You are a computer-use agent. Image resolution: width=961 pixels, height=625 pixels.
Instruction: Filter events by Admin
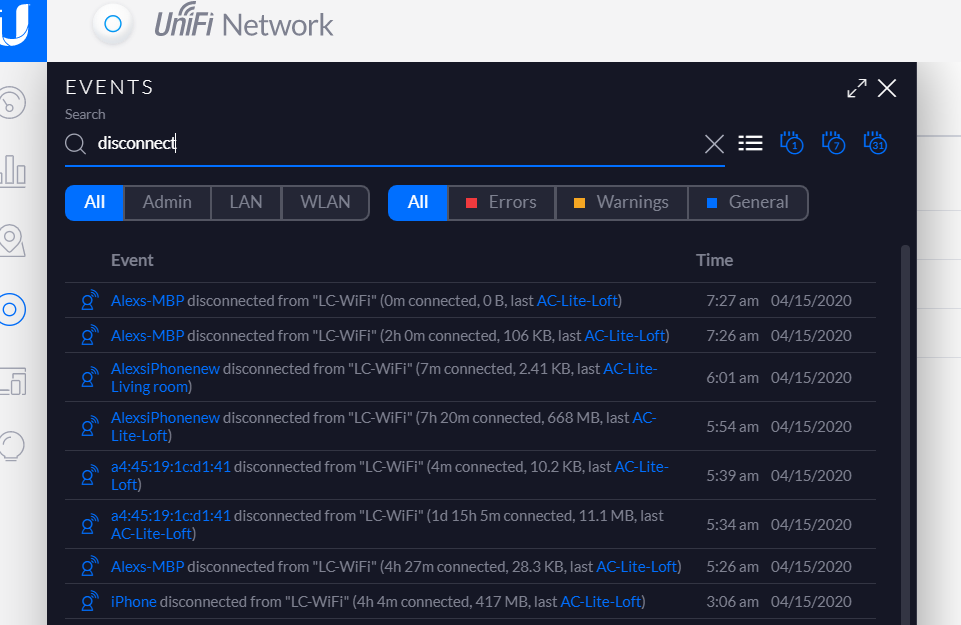[167, 202]
